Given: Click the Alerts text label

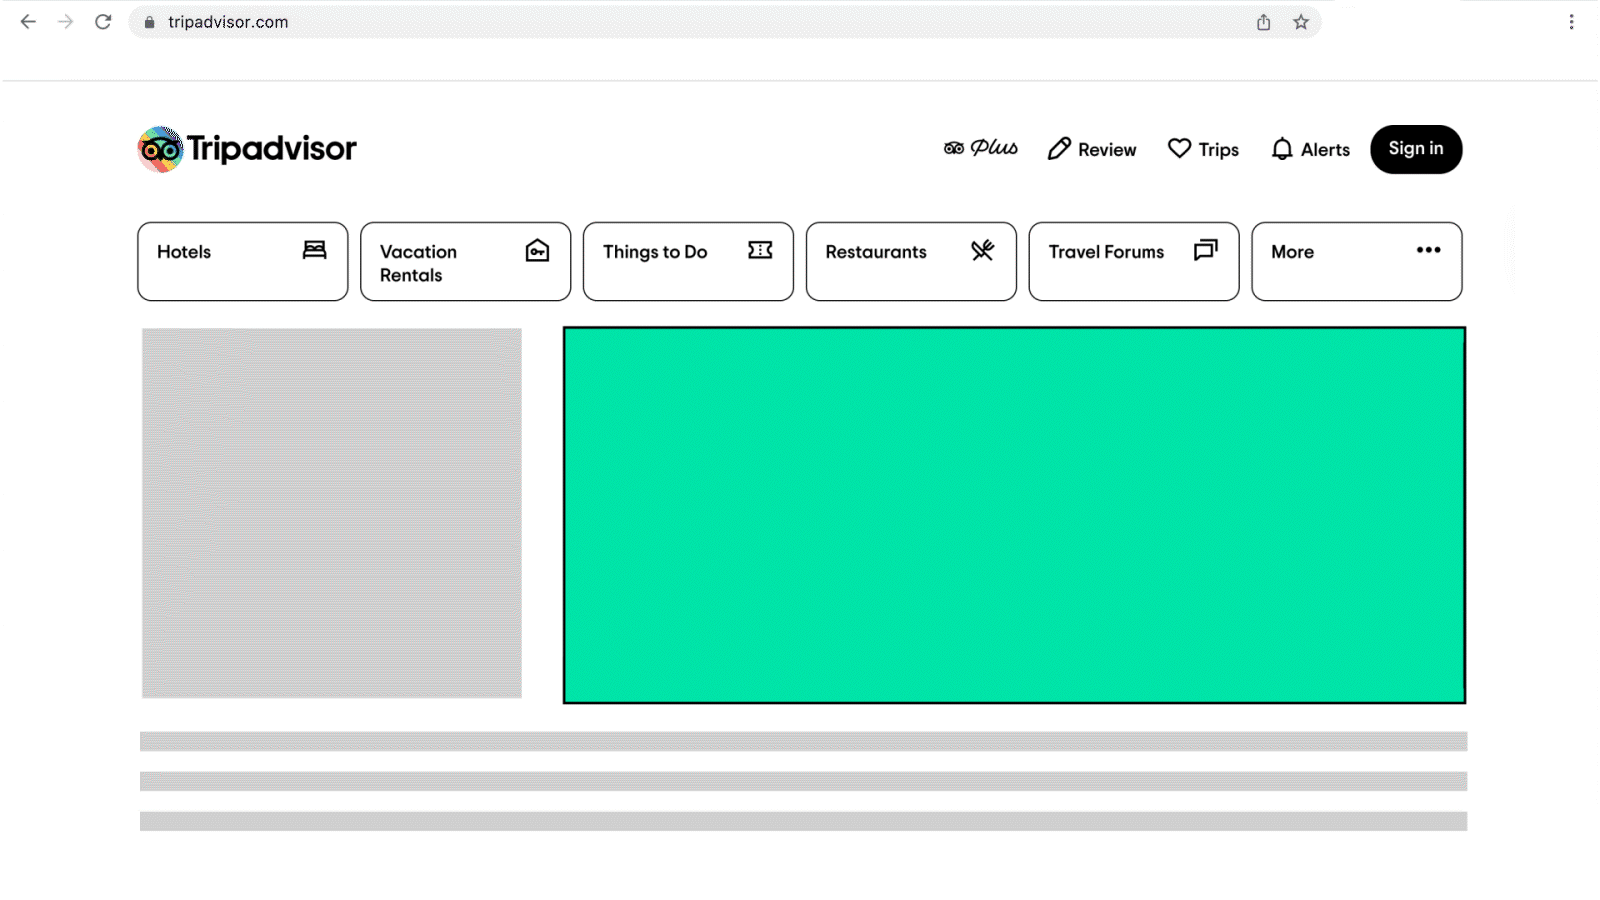Looking at the screenshot, I should [1325, 150].
